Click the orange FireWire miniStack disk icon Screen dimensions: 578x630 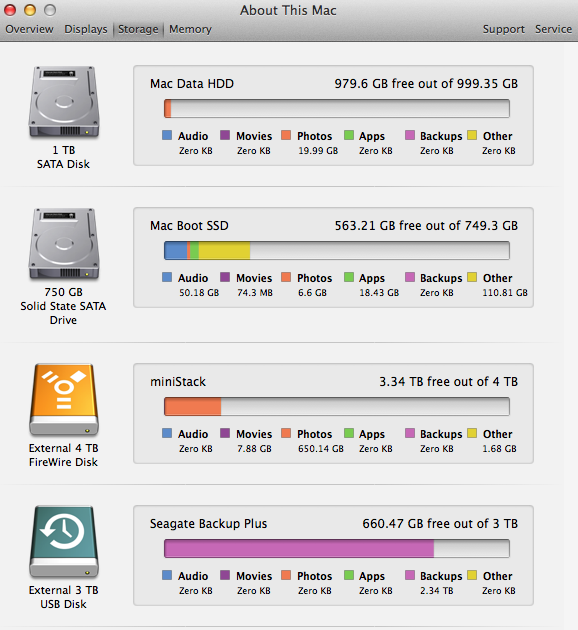64,400
